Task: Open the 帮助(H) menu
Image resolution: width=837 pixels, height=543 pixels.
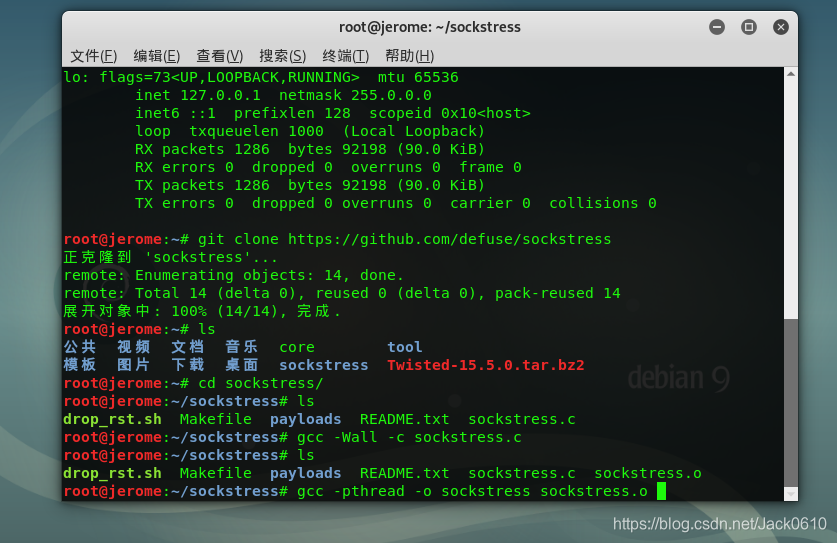Action: [409, 56]
